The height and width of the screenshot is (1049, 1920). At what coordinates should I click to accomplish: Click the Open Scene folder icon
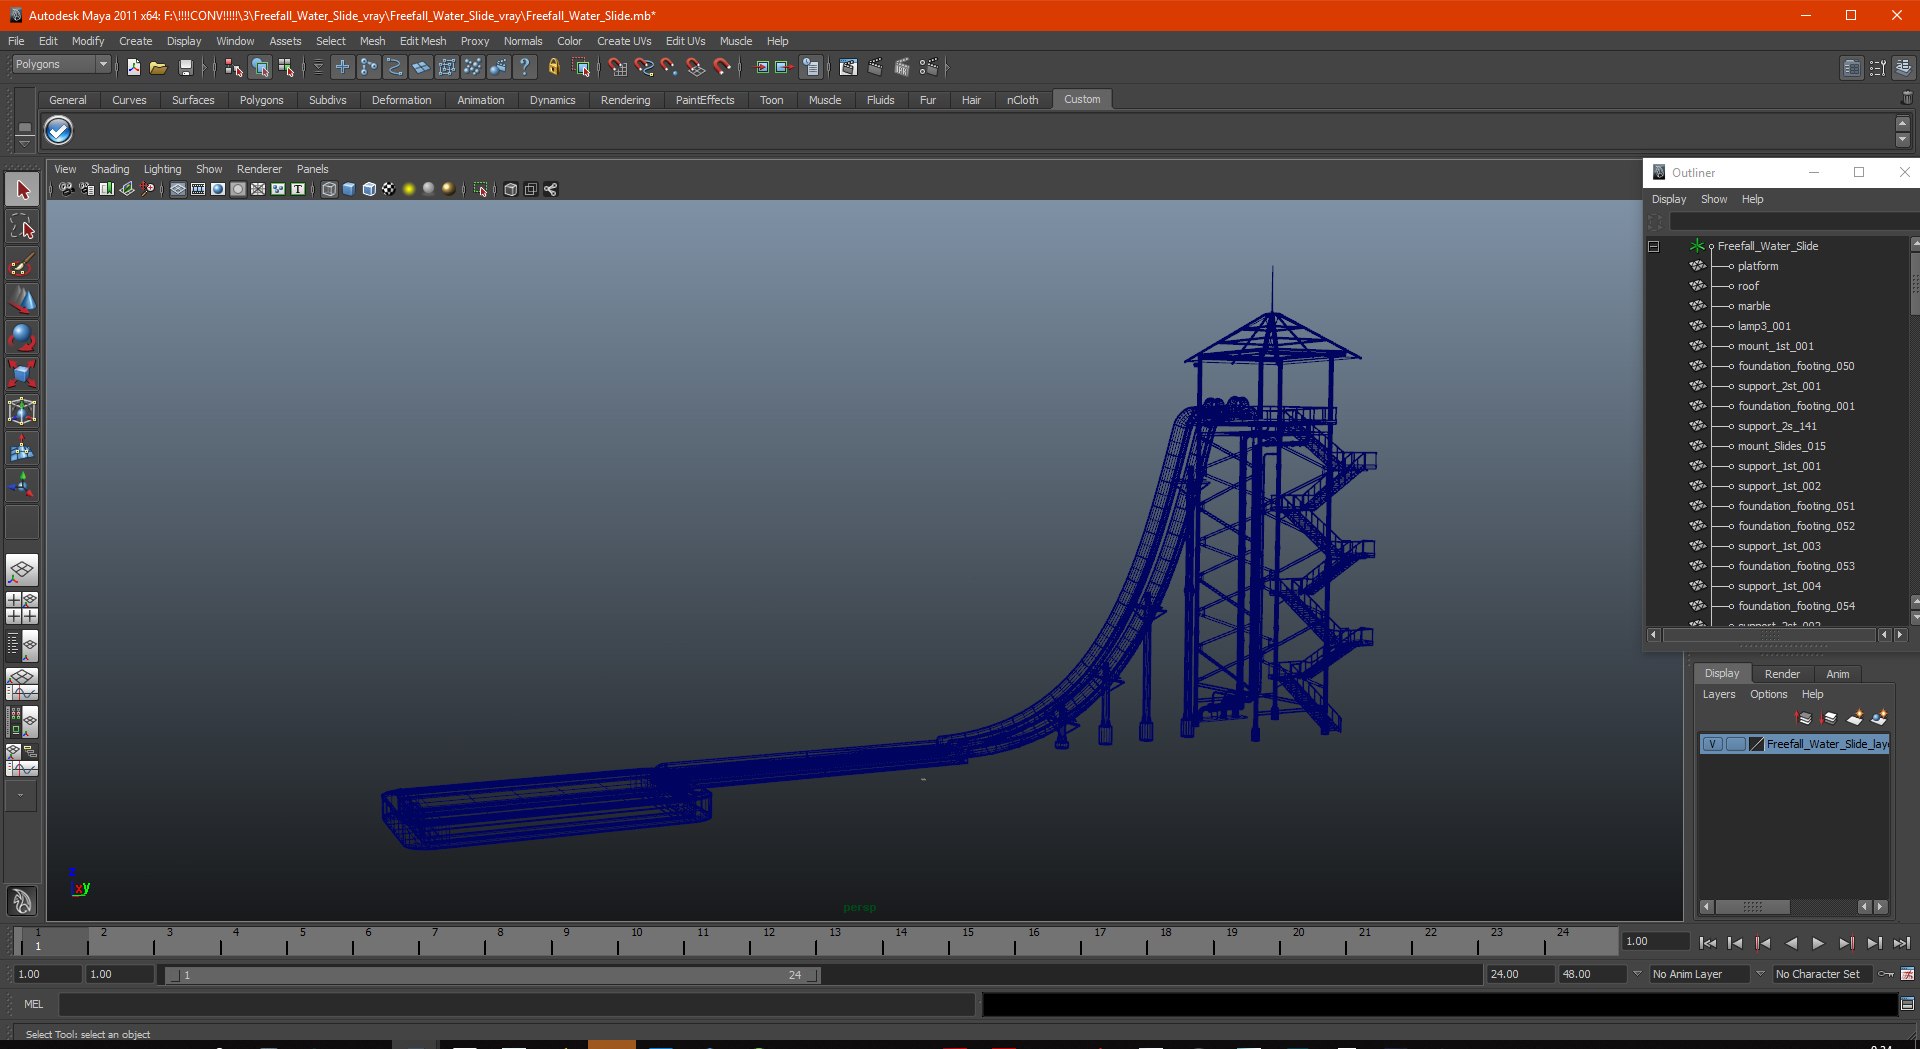pos(158,67)
